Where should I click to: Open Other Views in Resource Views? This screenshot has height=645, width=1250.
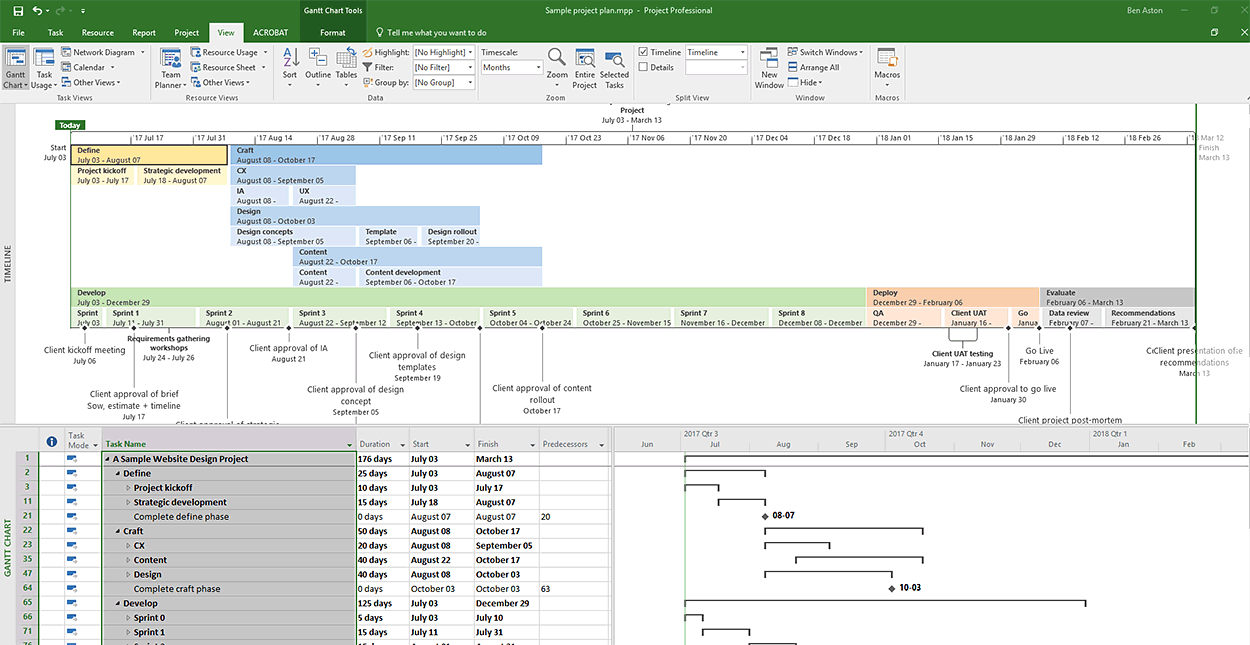(x=220, y=82)
